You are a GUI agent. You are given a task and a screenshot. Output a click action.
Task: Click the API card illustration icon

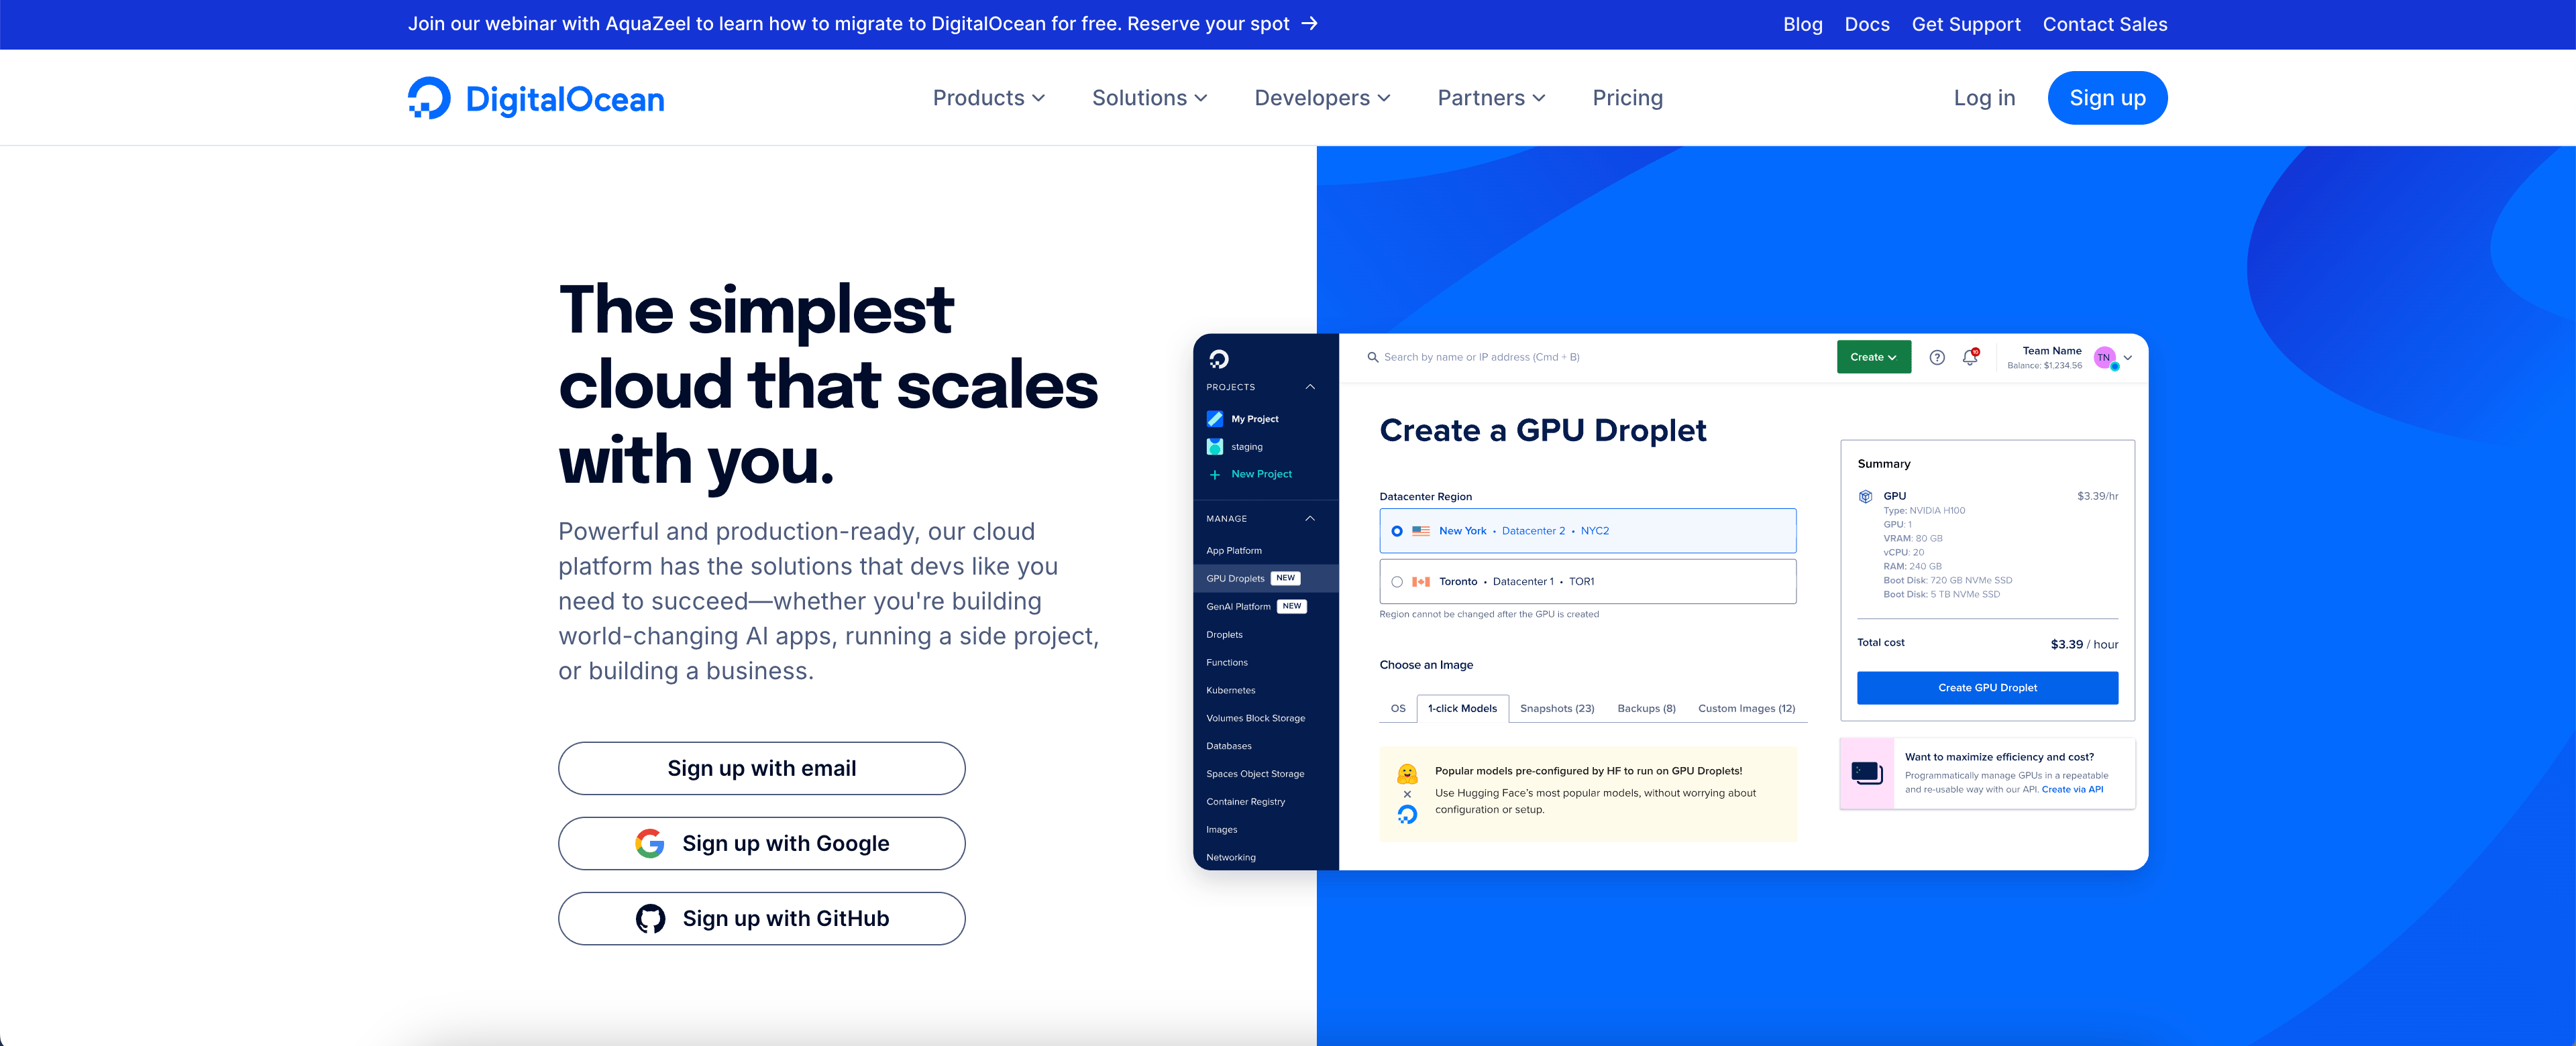coord(1867,773)
